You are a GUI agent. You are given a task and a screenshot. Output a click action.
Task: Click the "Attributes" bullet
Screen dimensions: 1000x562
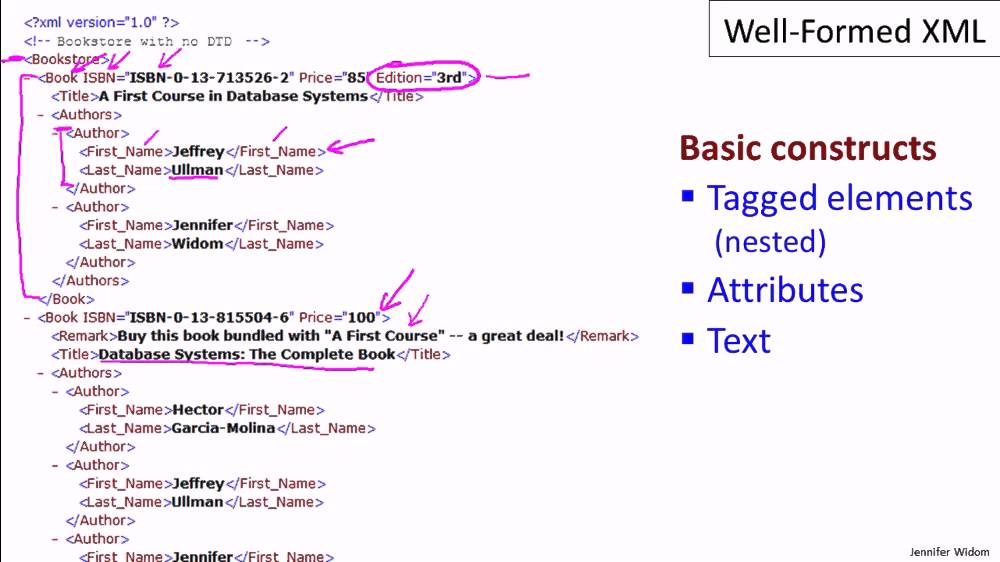[784, 290]
